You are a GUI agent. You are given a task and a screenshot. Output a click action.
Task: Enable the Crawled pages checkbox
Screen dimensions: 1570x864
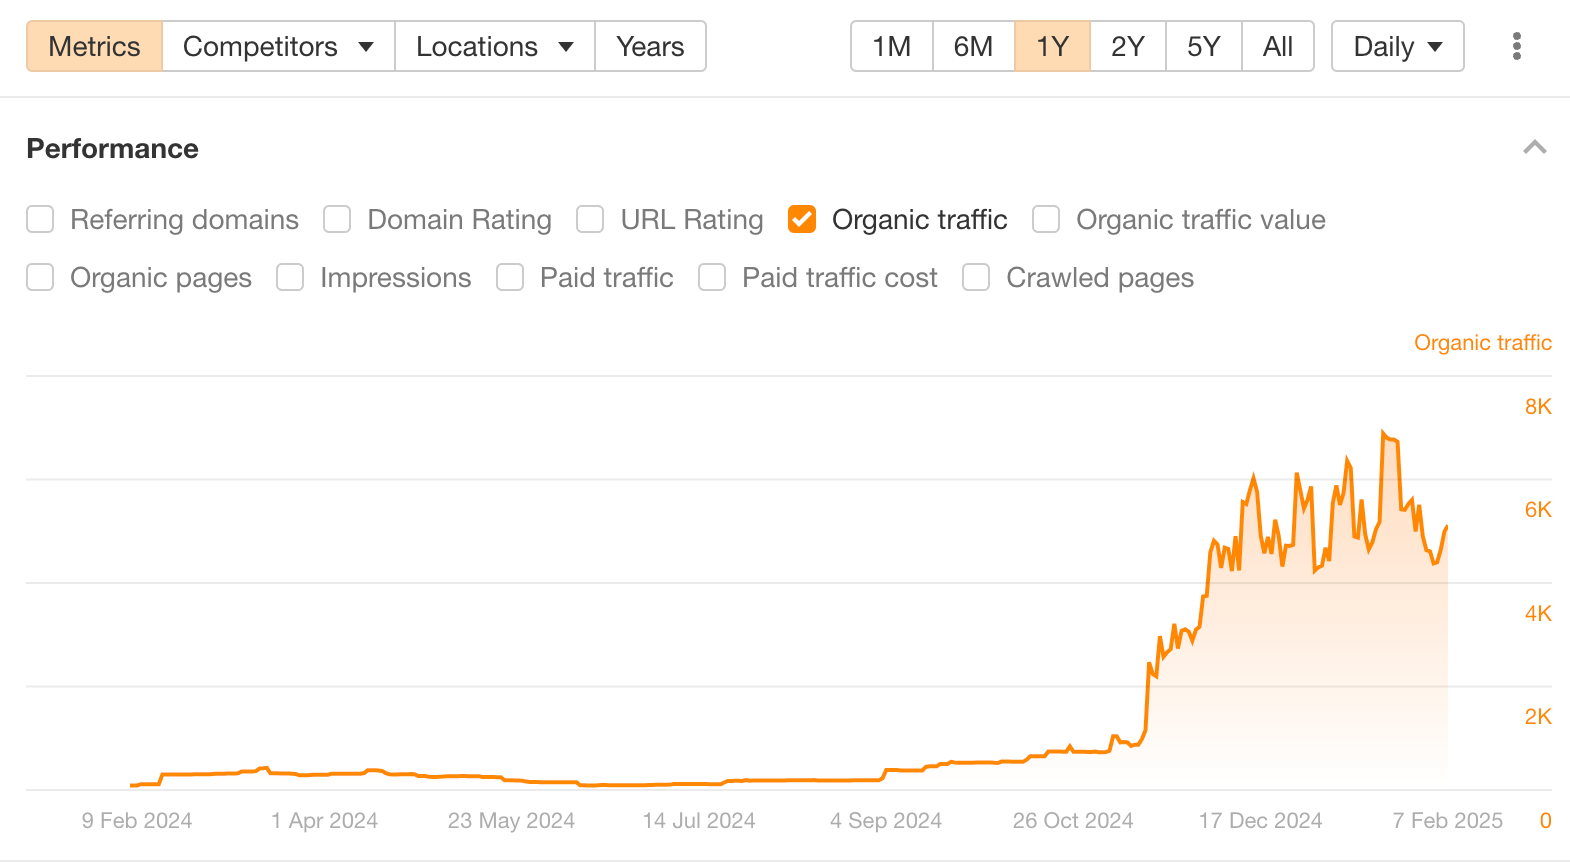(x=976, y=277)
